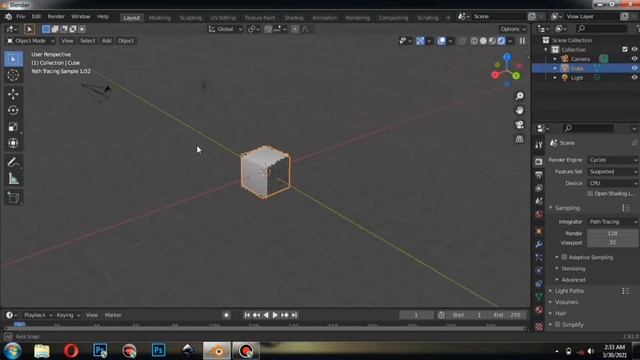Select the Add Cube tool

pos(13,198)
